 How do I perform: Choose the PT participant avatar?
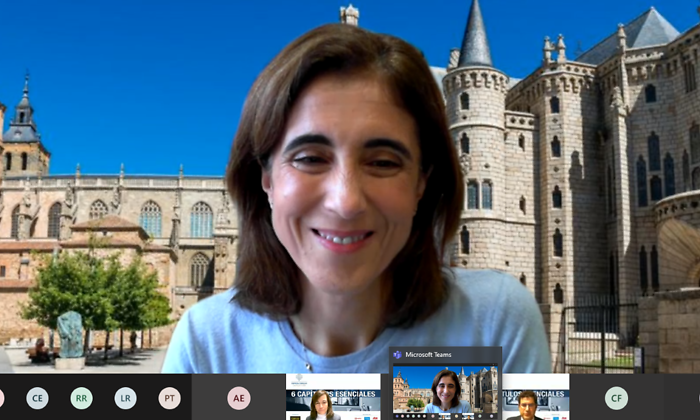[170, 398]
